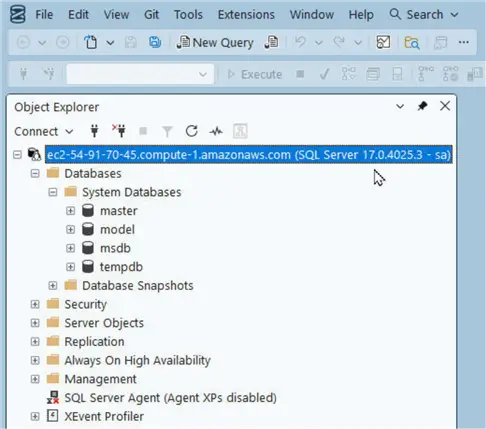Screen dimensions: 486x429
Task: Open the Extensions menu
Action: pos(246,15)
